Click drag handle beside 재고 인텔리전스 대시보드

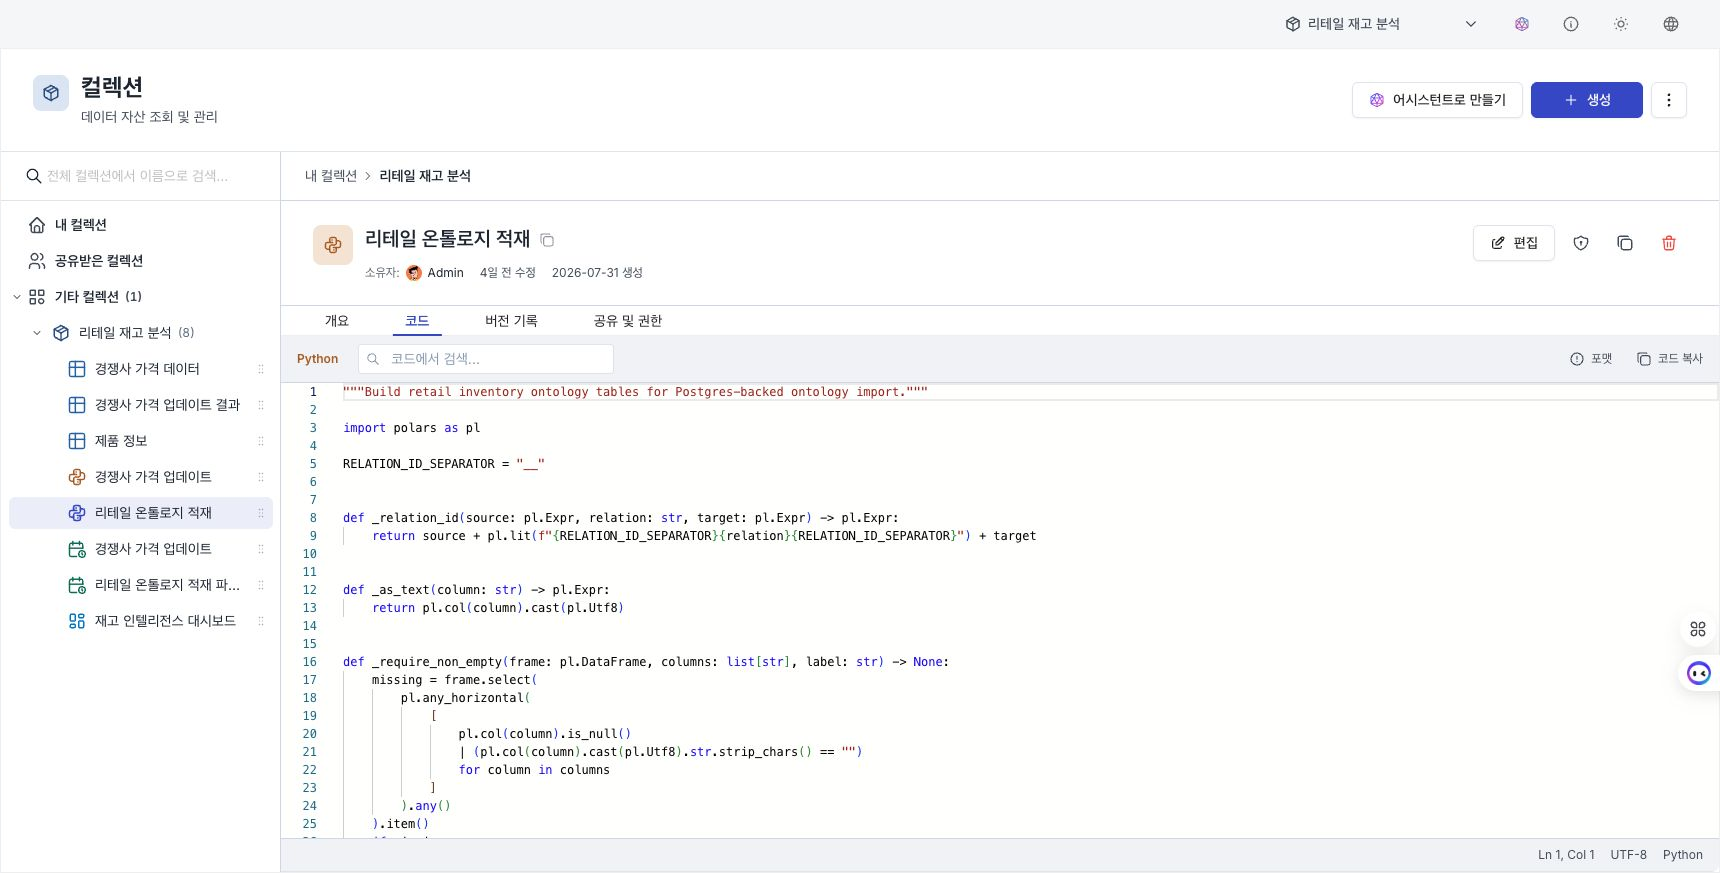pos(261,621)
